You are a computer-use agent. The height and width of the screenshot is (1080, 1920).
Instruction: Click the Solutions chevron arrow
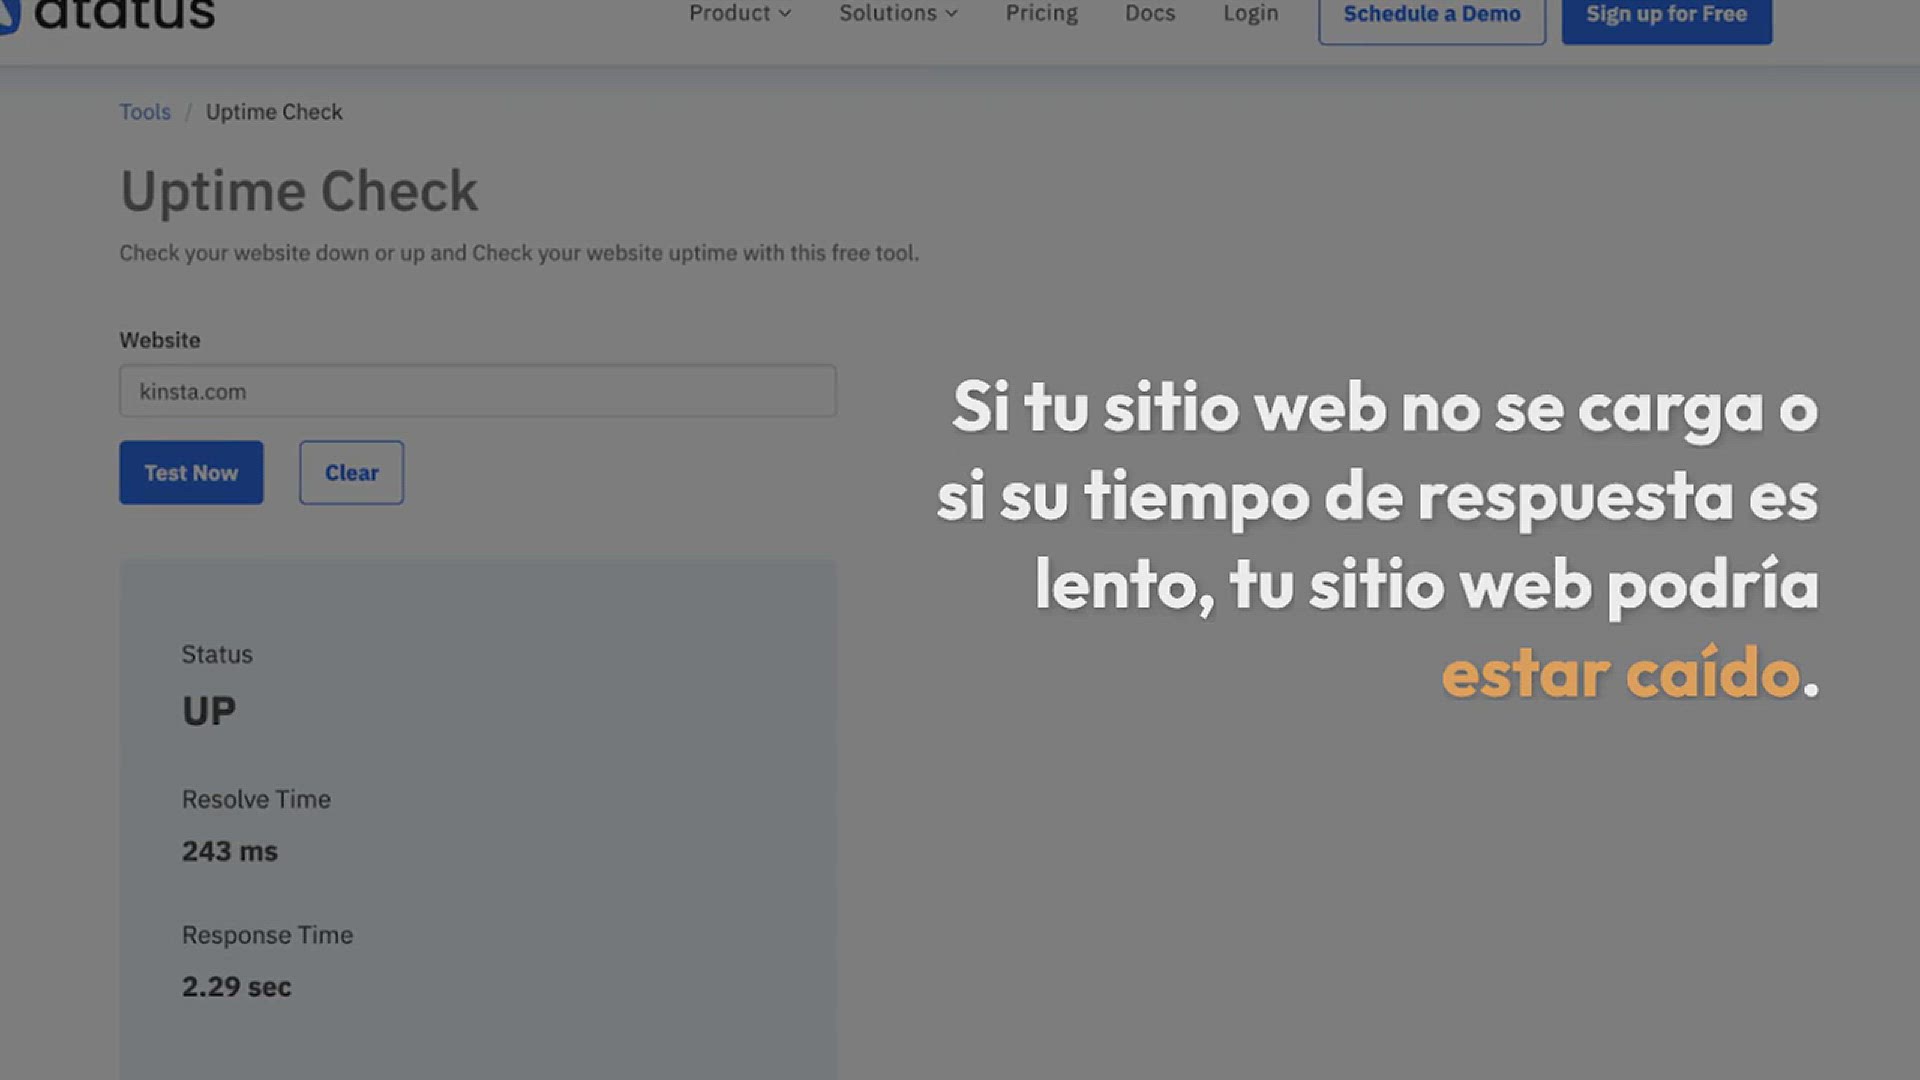click(951, 14)
